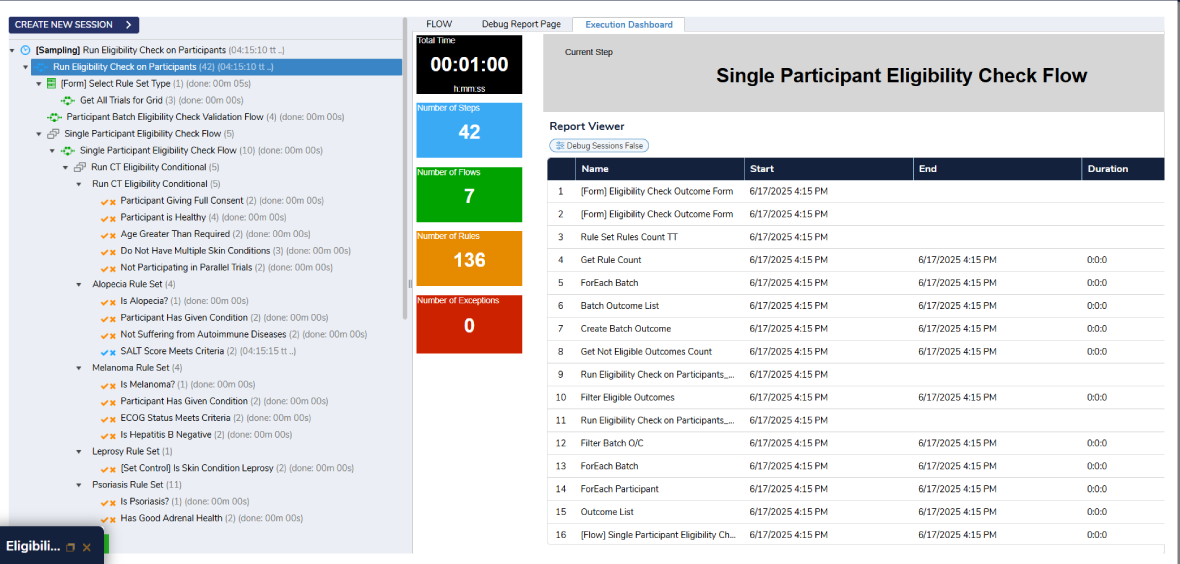Click the red Number of Exceptions tile
The width and height of the screenshot is (1180, 564).
click(469, 324)
